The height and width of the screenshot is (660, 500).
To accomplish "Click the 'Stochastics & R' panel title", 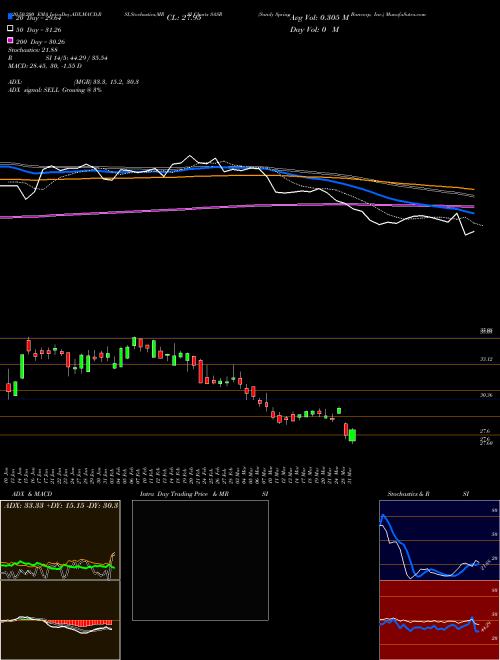I will (409, 494).
